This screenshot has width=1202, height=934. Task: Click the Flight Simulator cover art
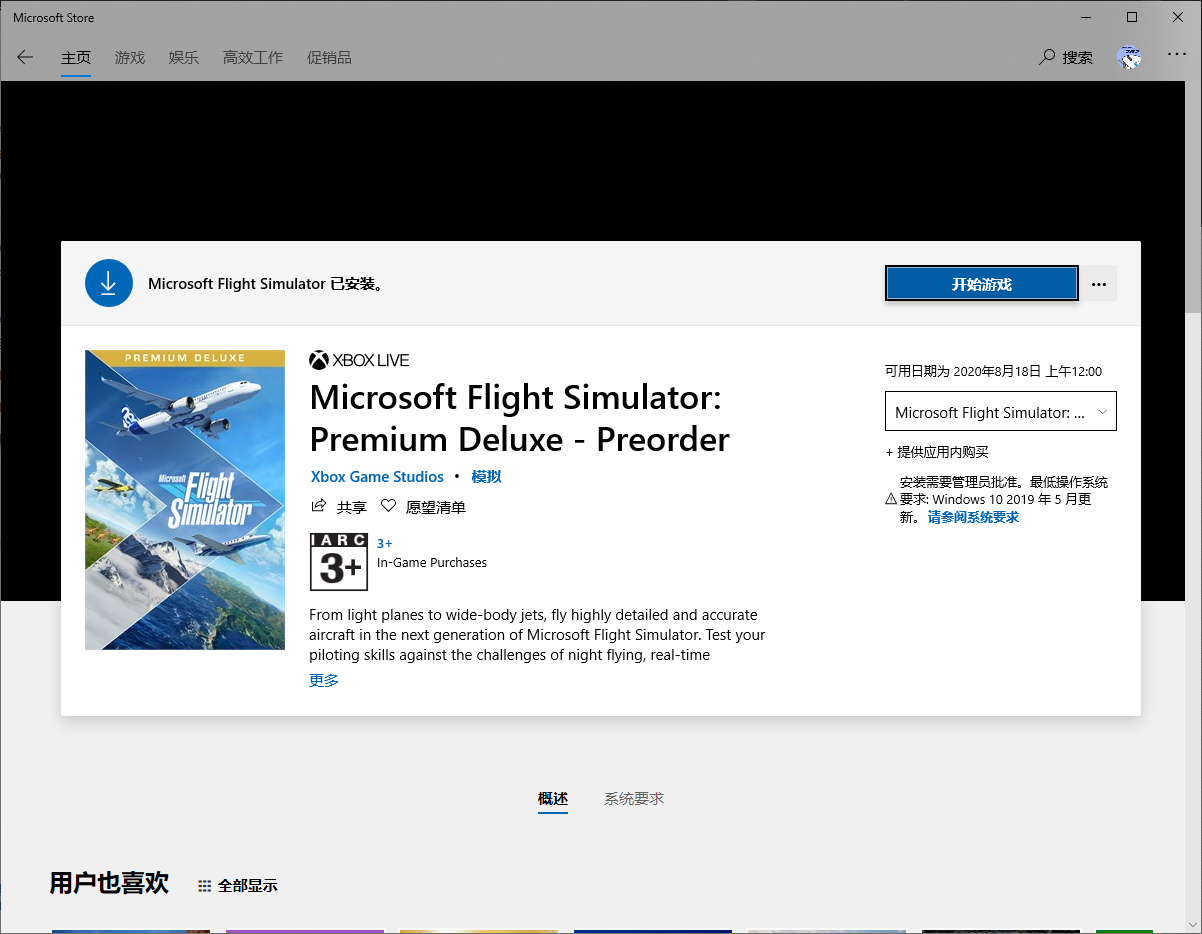click(x=185, y=500)
